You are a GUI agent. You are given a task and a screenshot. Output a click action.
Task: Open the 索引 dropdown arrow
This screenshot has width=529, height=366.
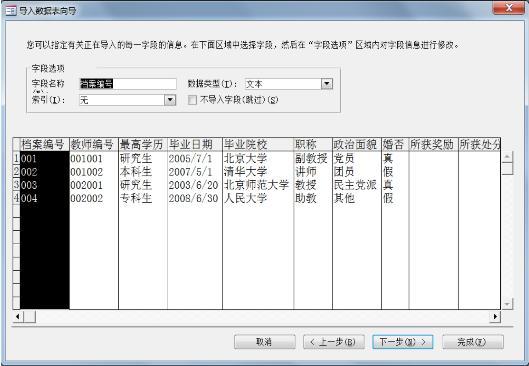coord(170,100)
